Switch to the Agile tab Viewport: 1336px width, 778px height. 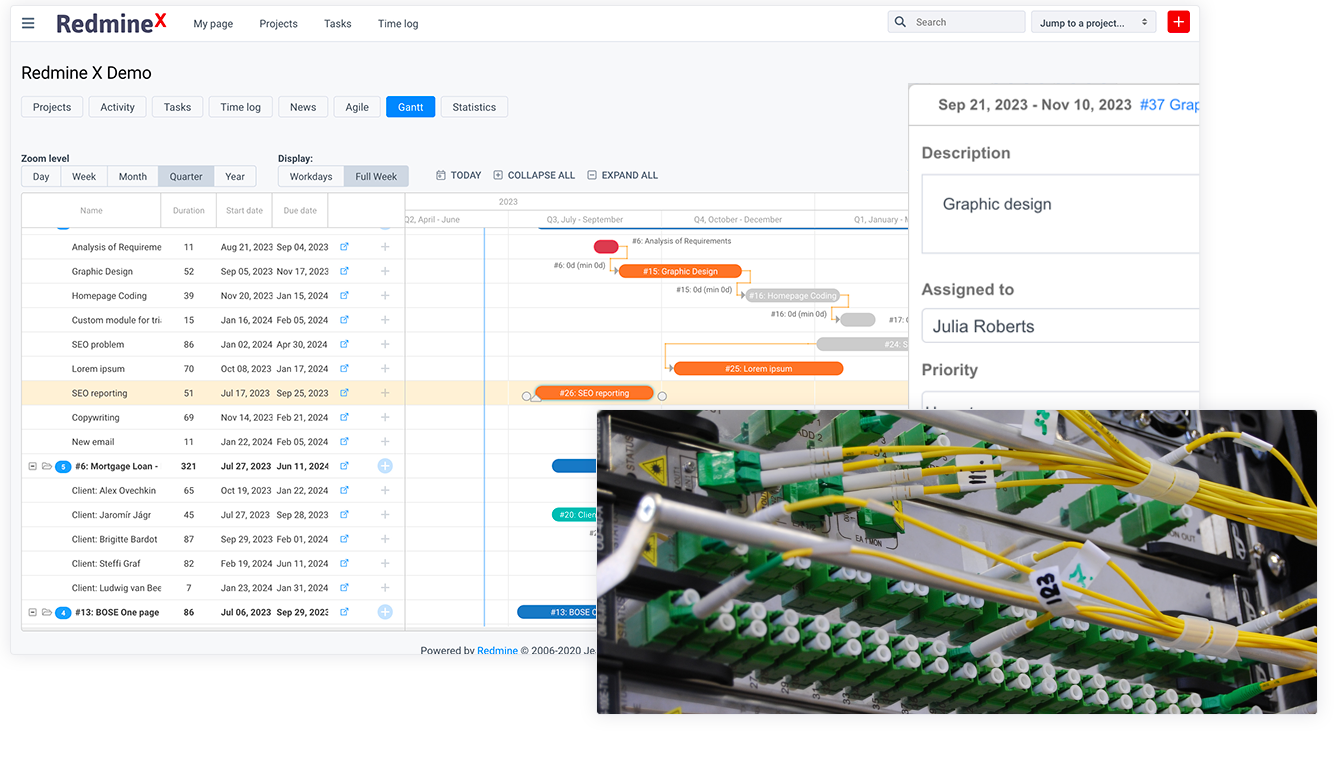[x=357, y=107]
